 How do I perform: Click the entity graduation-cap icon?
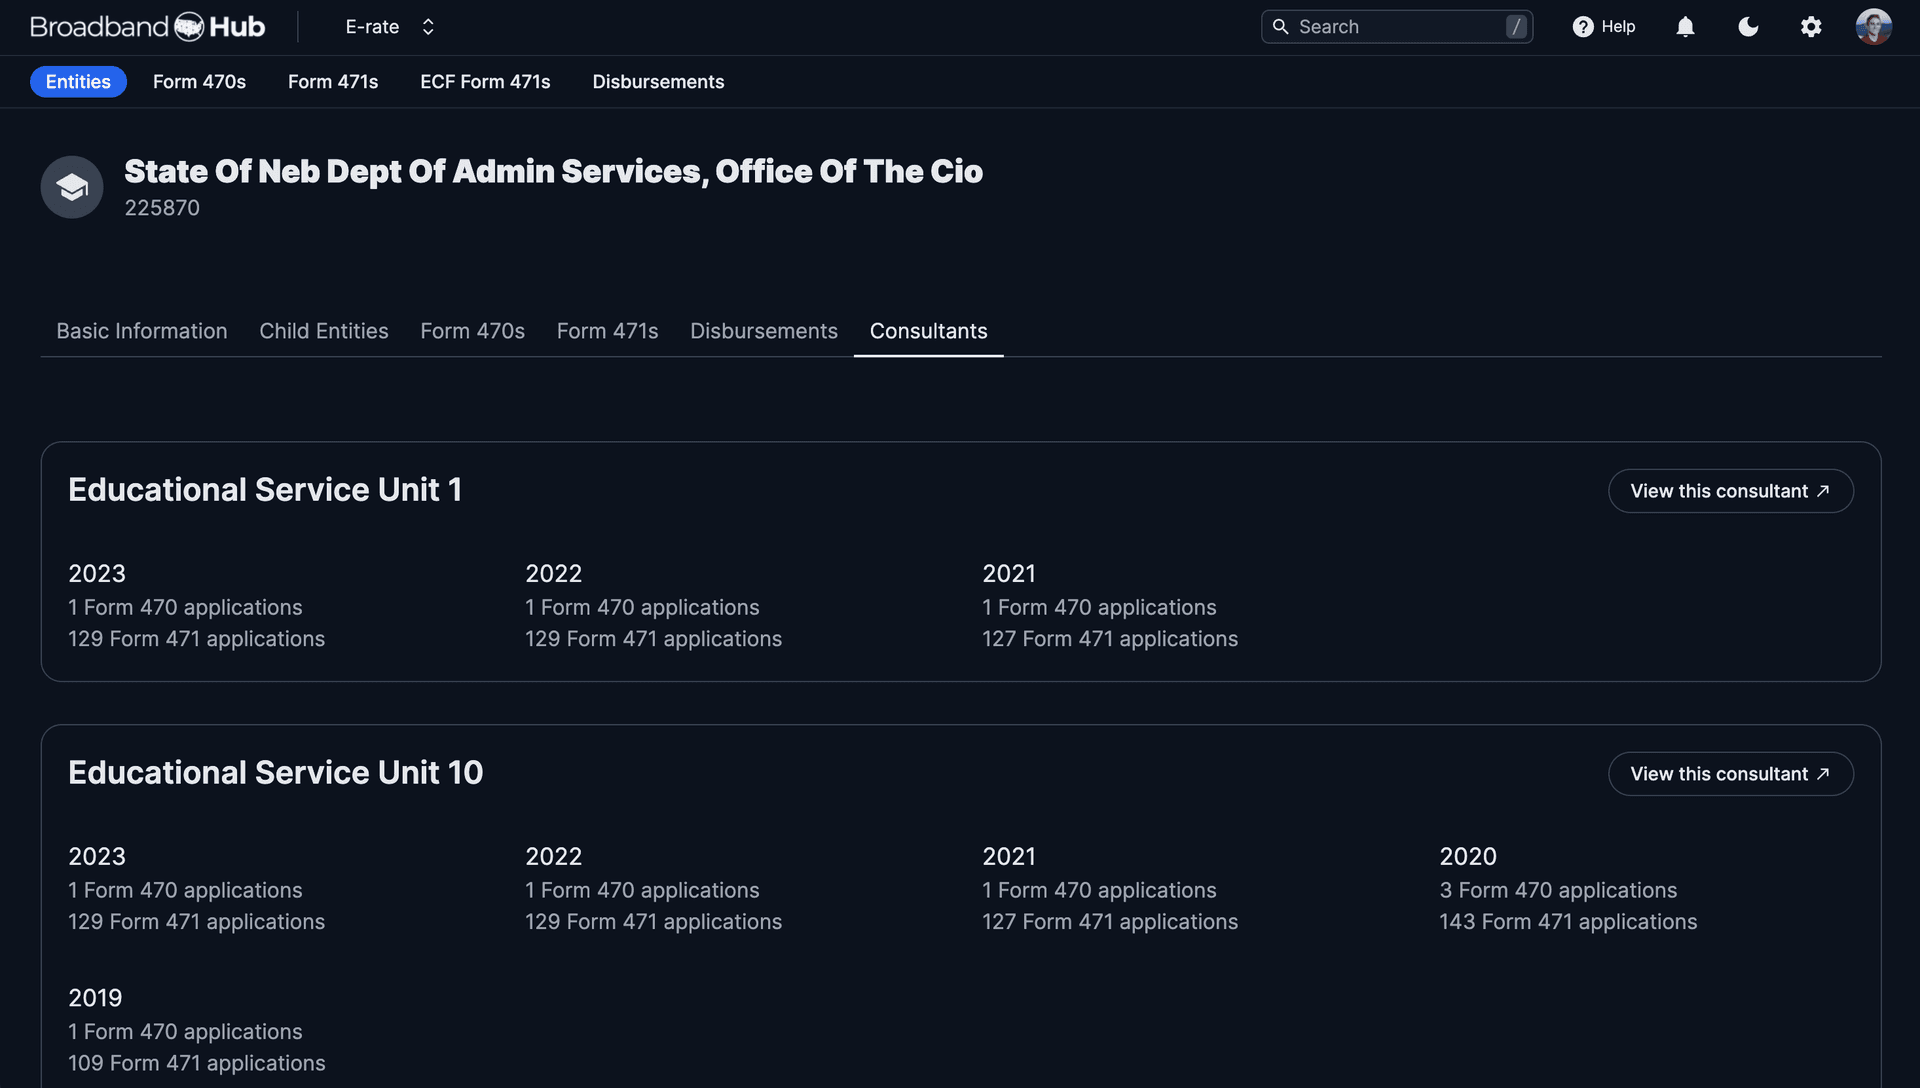pos(71,187)
